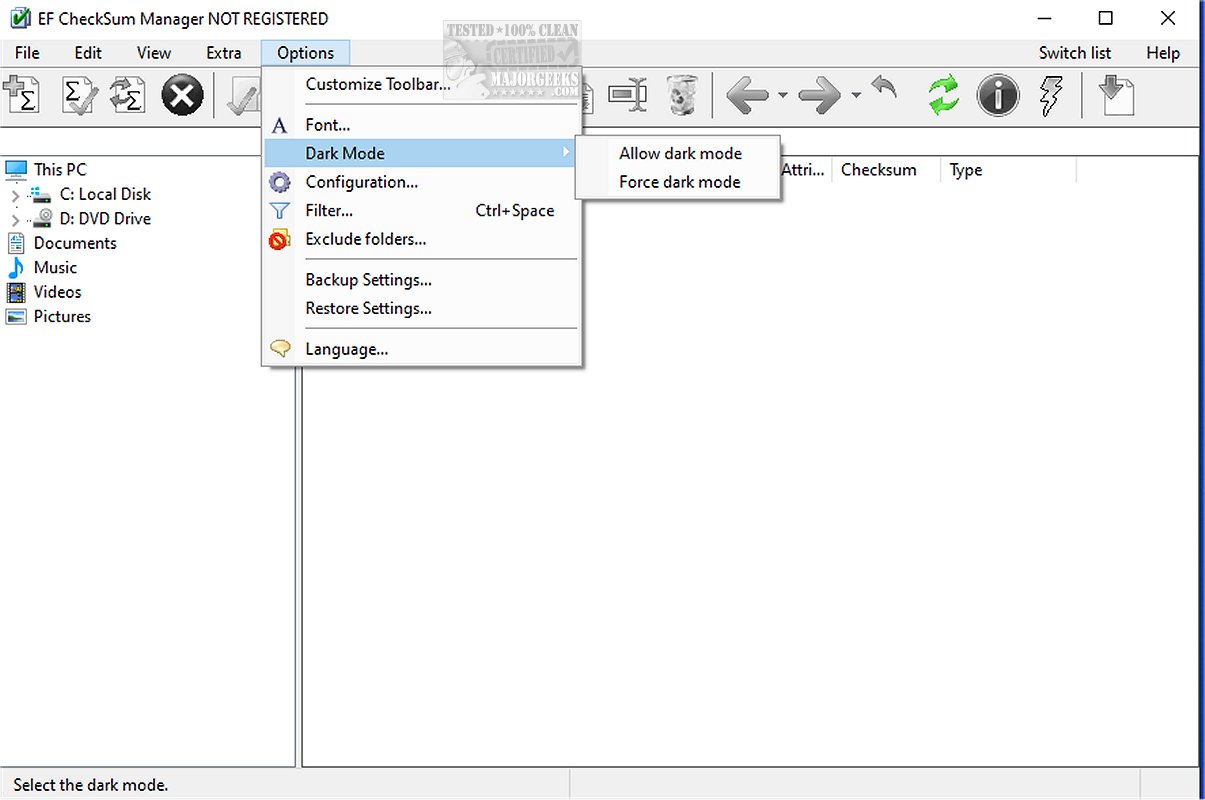The height and width of the screenshot is (800, 1205).
Task: Select the Pictures folder
Action: (62, 316)
